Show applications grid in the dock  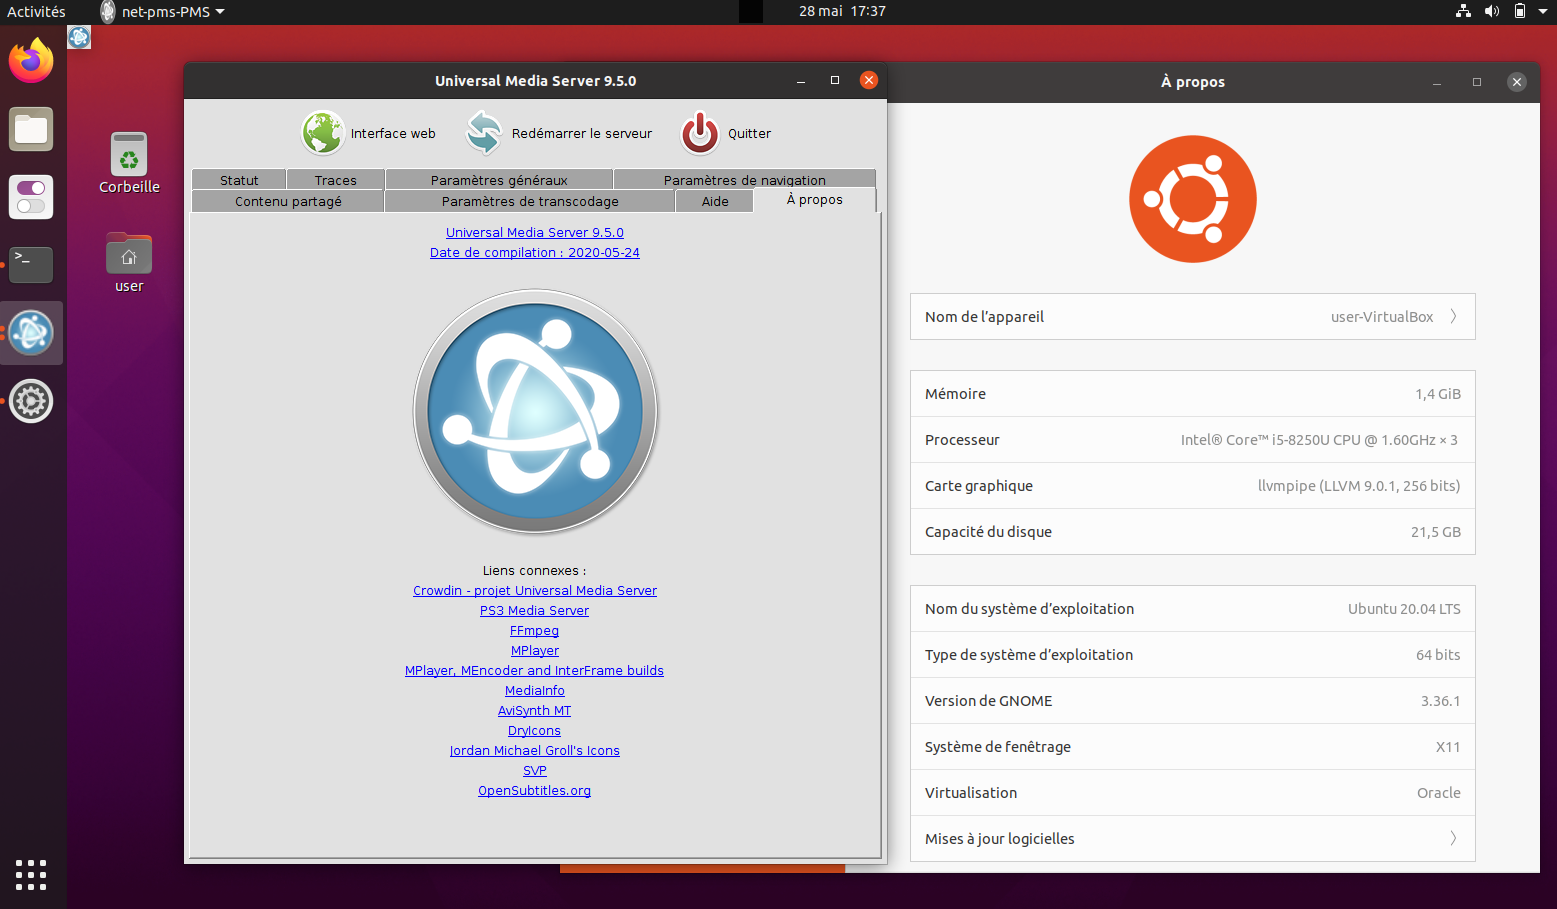(x=31, y=874)
